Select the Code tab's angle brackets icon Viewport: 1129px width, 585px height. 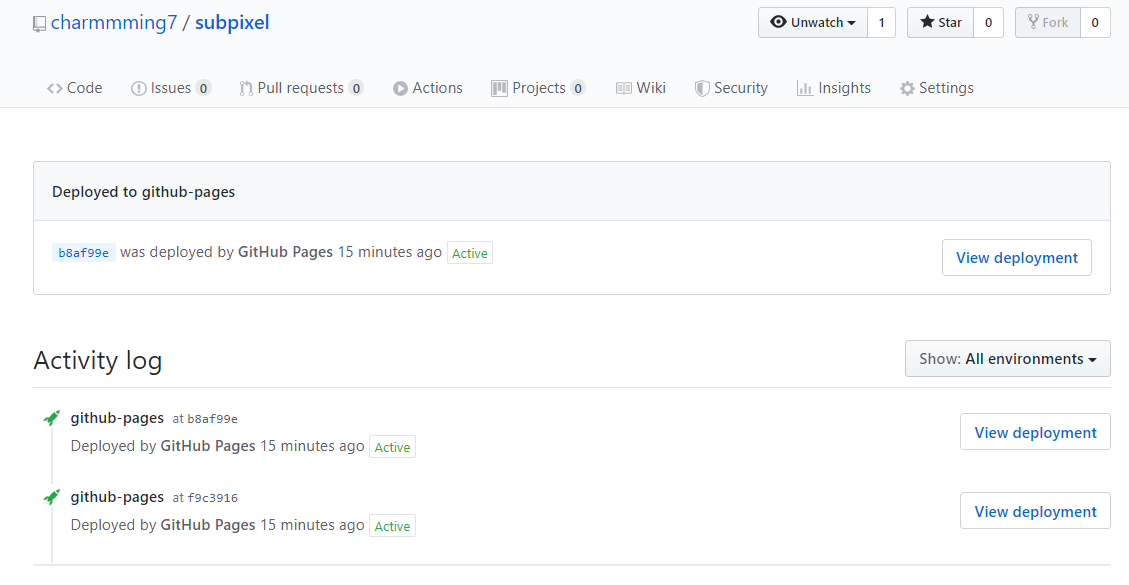[x=56, y=88]
